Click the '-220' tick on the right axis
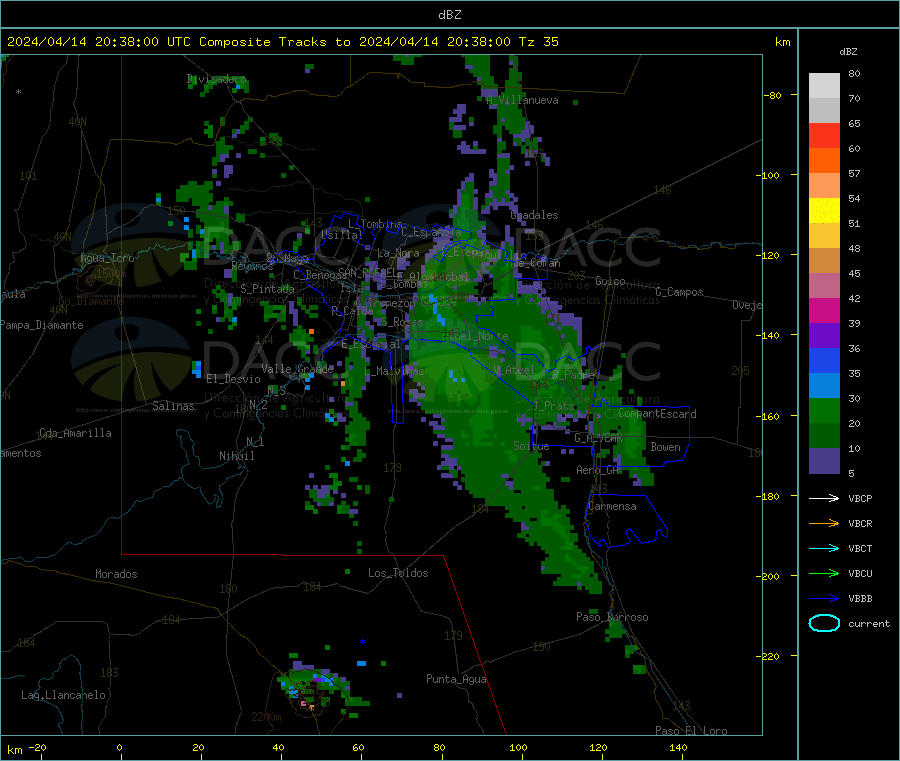The width and height of the screenshot is (900, 761). pos(767,656)
